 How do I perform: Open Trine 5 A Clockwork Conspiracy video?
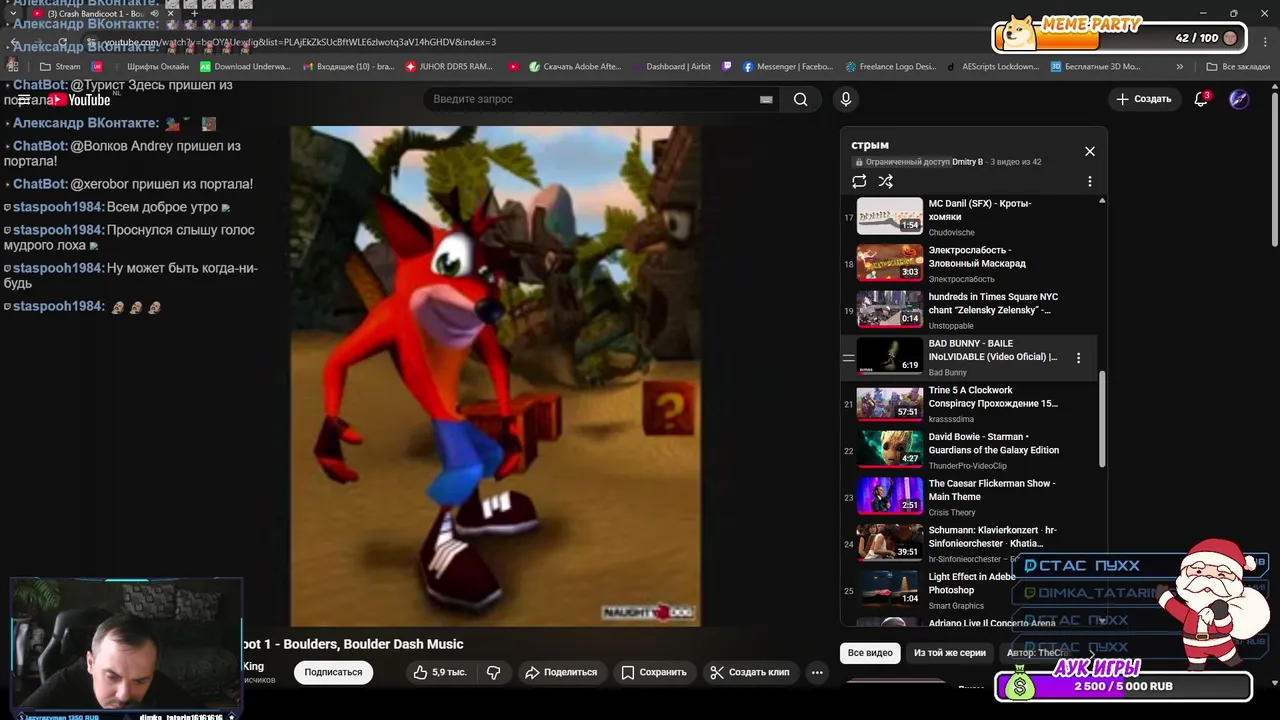[969, 403]
